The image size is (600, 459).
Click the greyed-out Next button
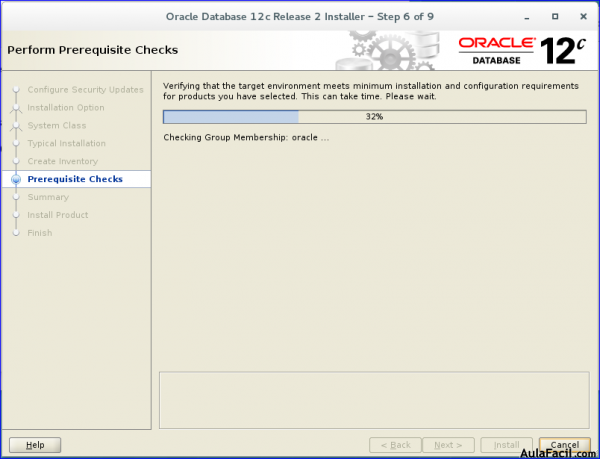pos(448,445)
